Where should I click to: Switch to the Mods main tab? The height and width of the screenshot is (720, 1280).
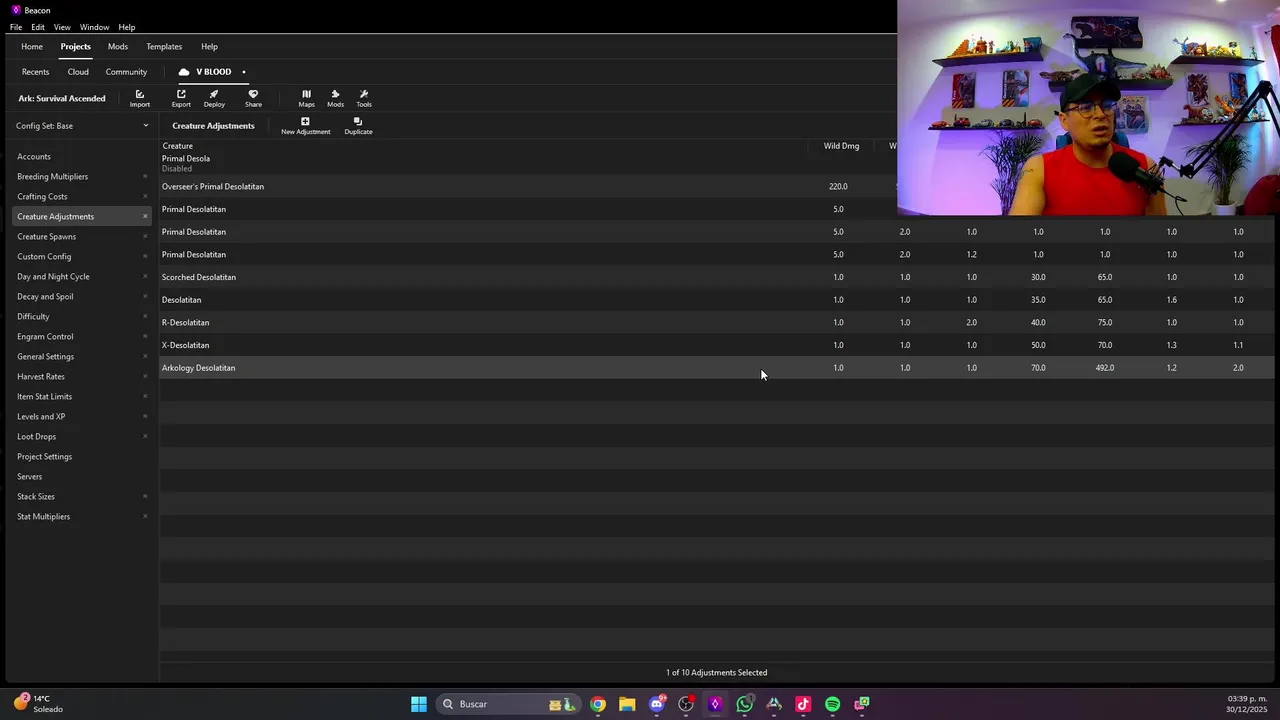click(x=118, y=47)
